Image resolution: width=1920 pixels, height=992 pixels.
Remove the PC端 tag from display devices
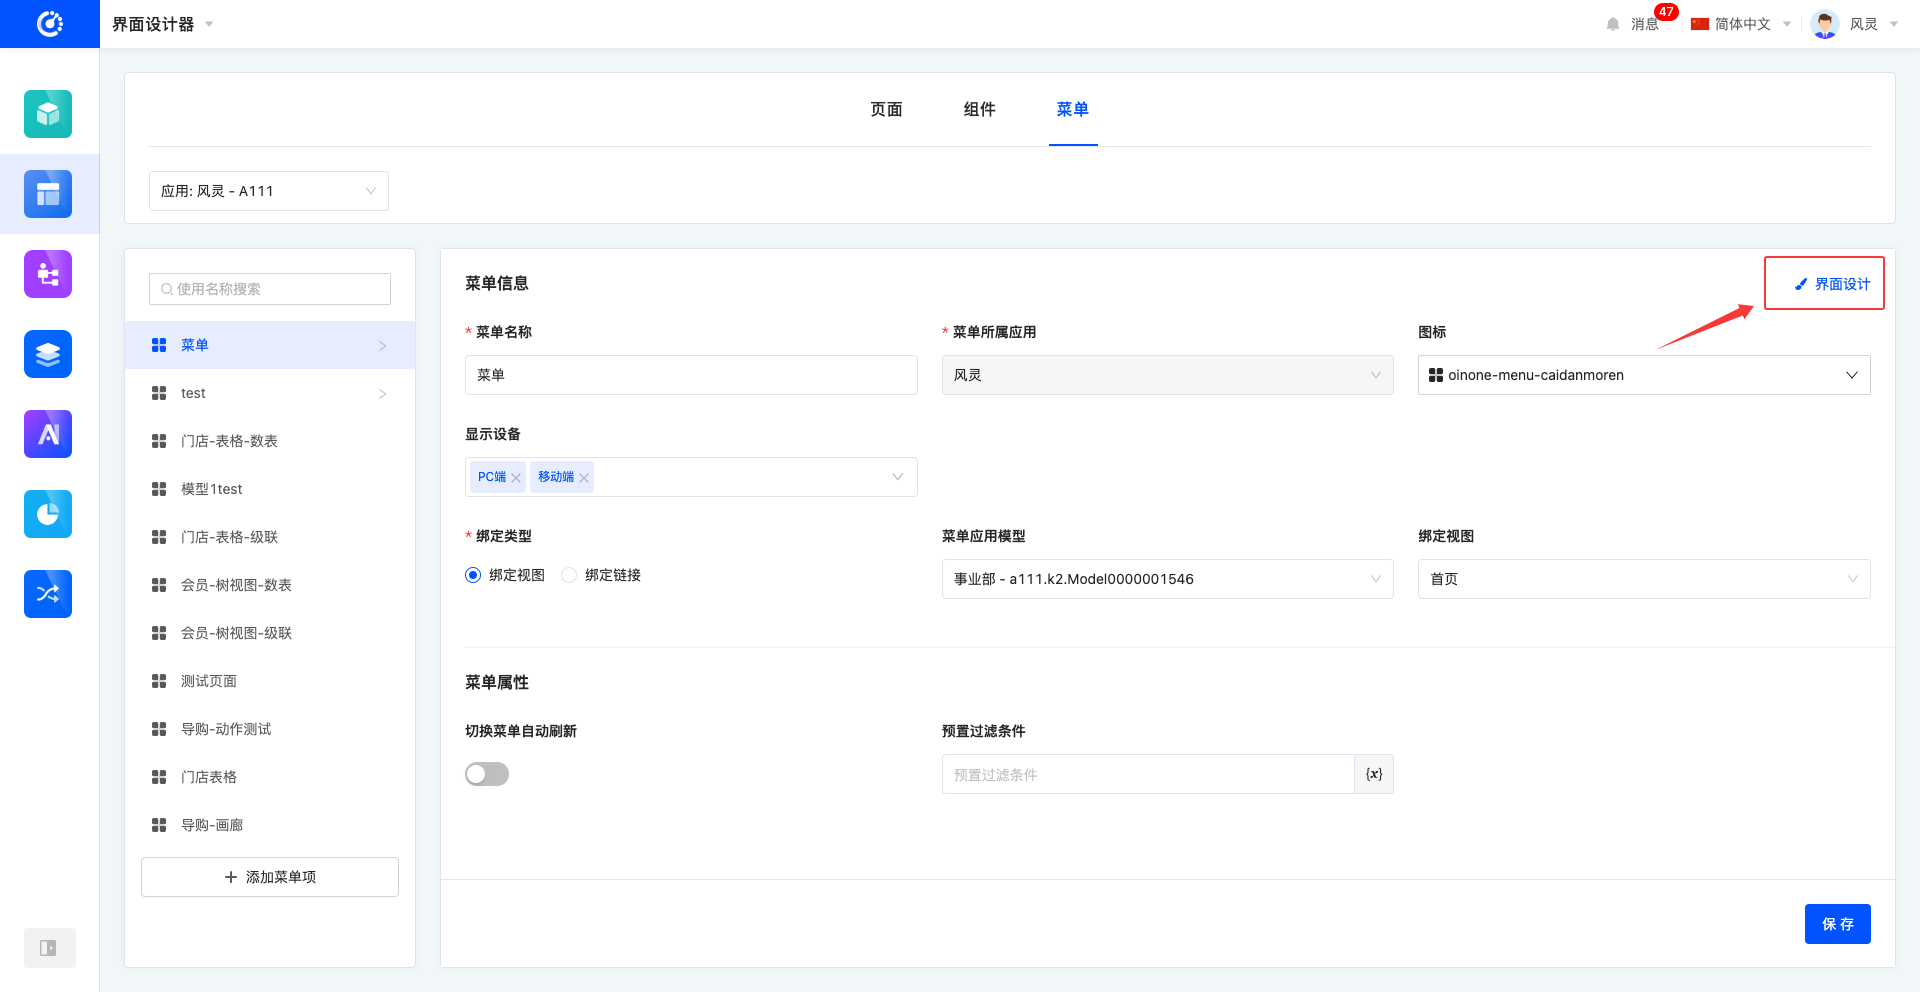516,478
